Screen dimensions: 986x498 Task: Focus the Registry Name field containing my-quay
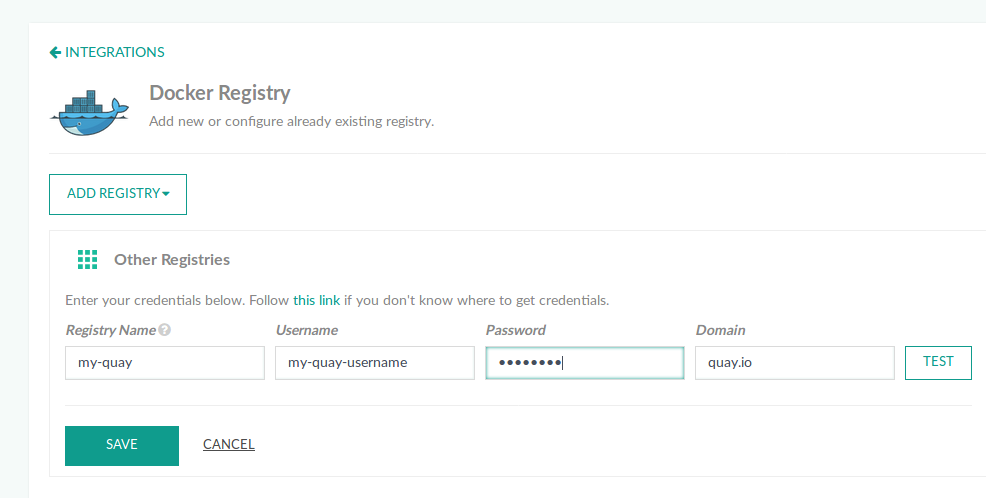click(x=164, y=363)
